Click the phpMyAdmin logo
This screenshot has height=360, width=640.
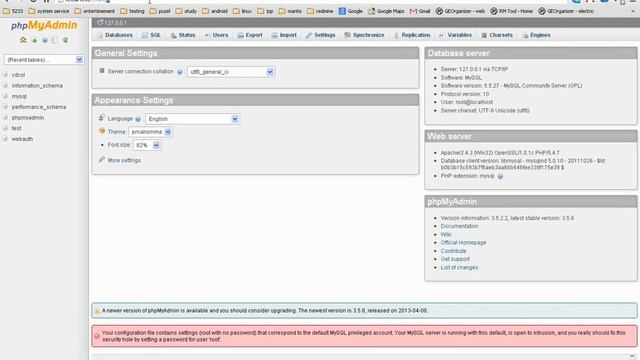point(44,26)
